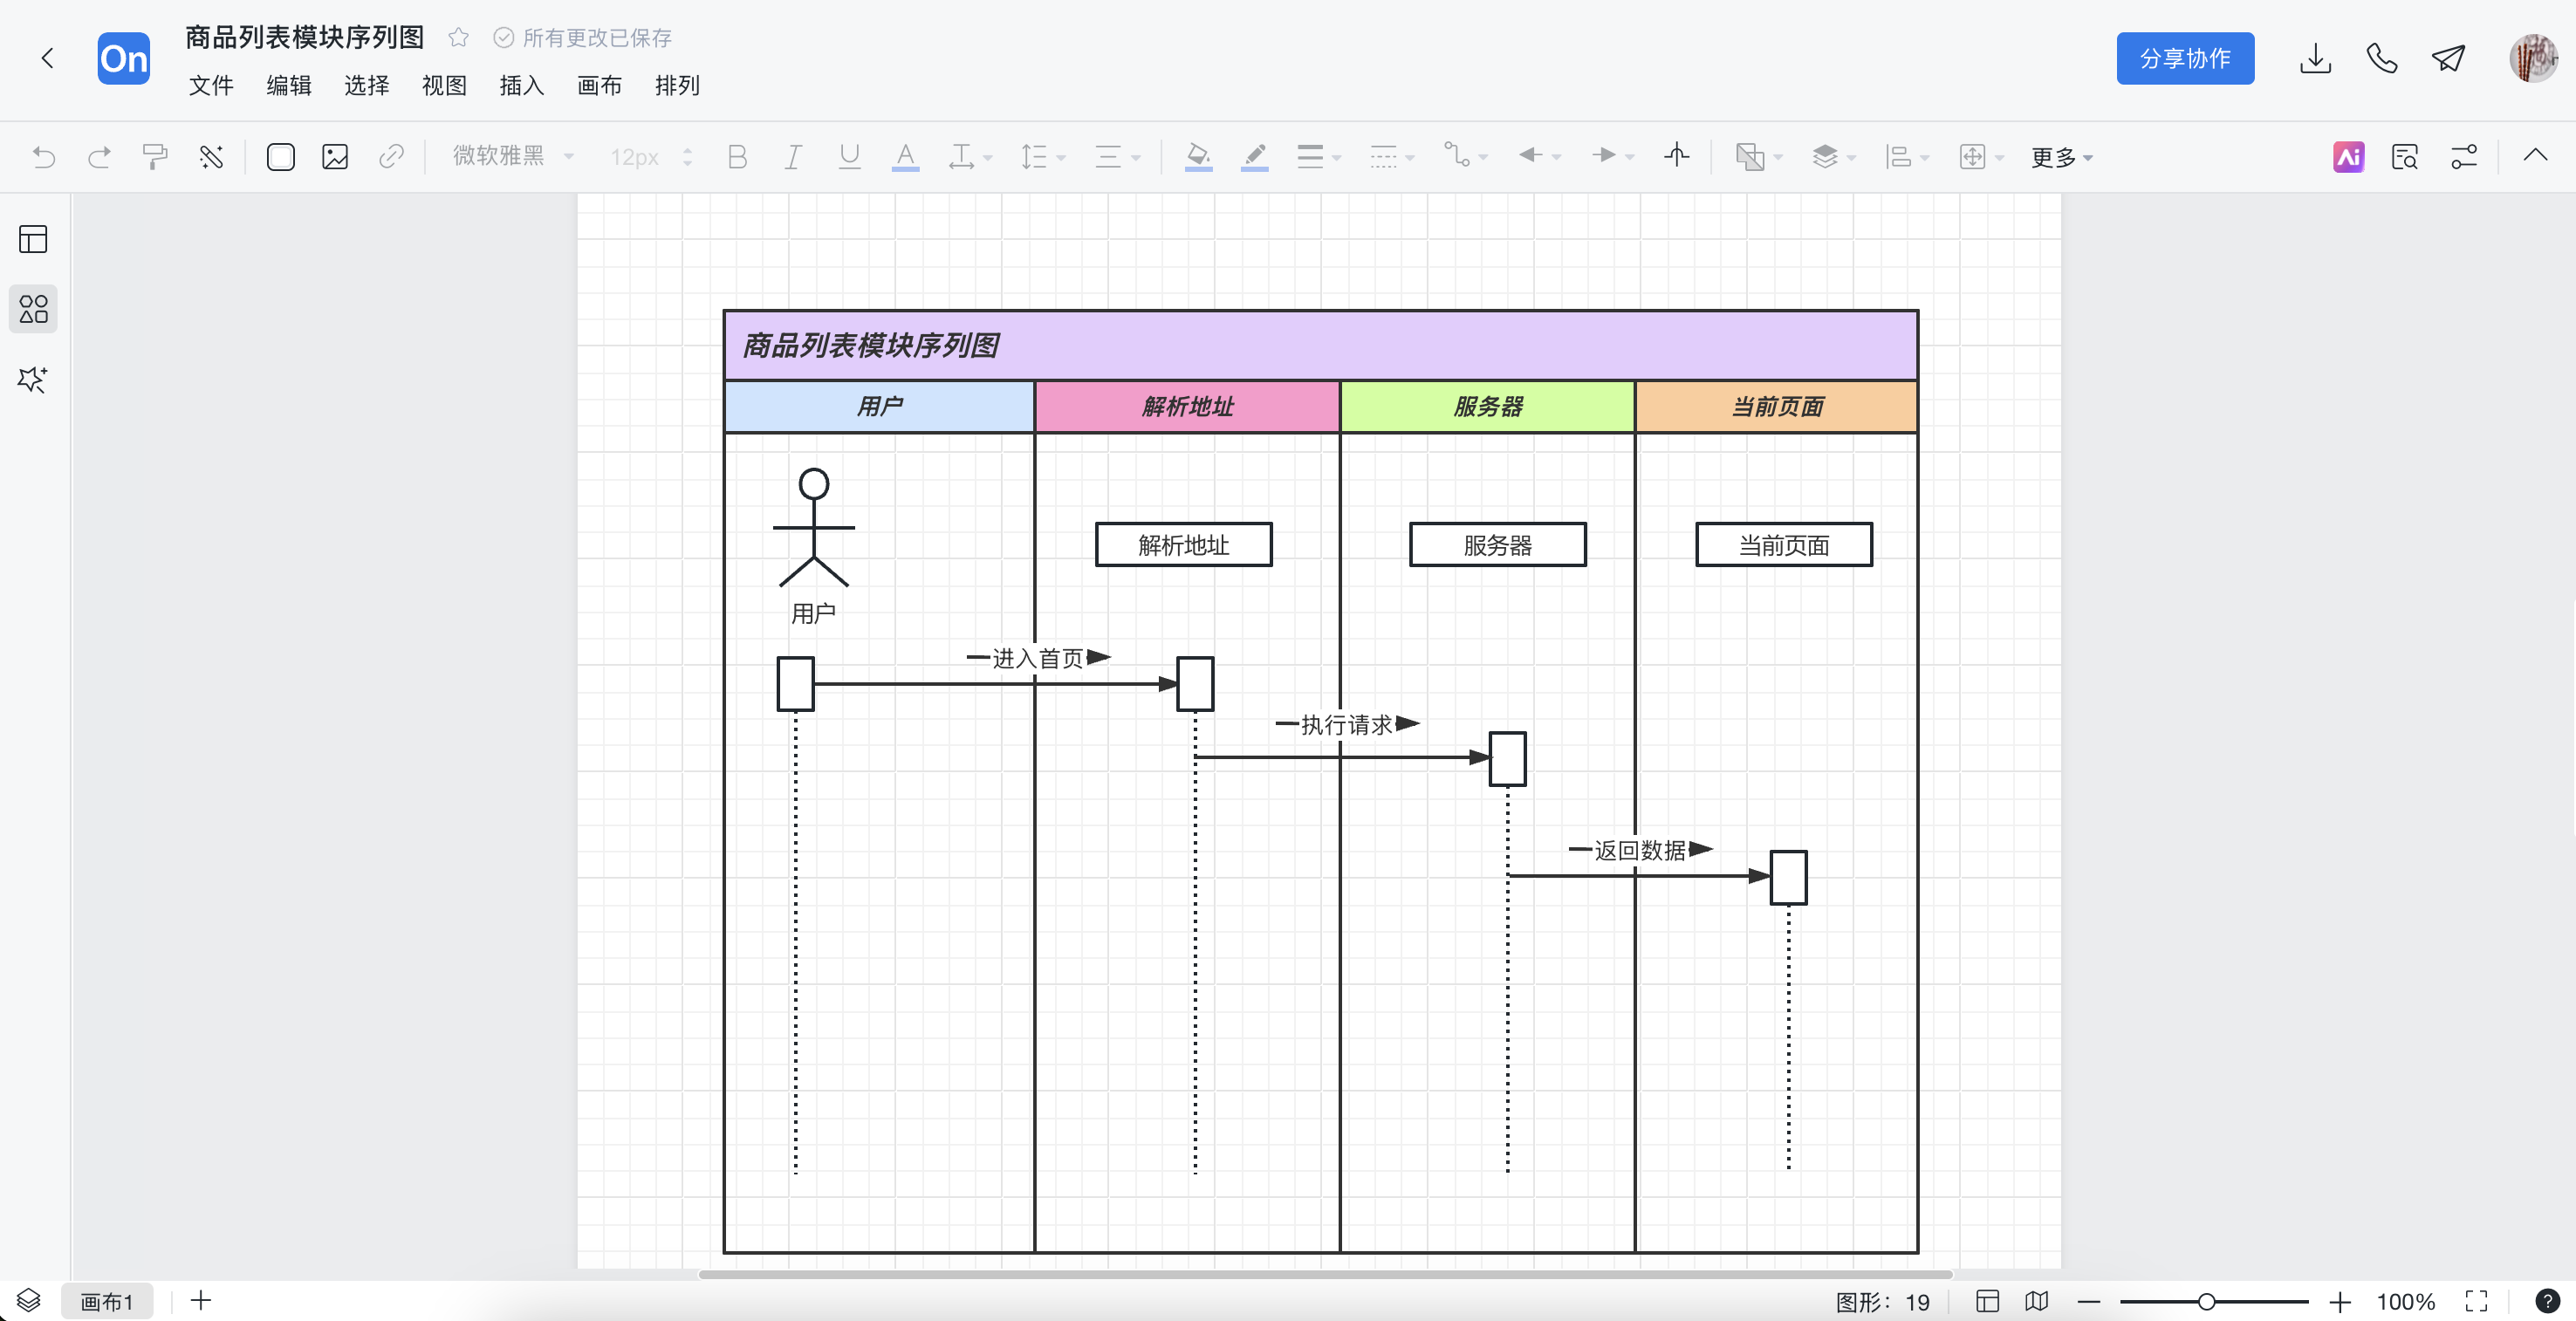
Task: Open the 微软雅黑 font family dropdown
Action: click(x=513, y=156)
